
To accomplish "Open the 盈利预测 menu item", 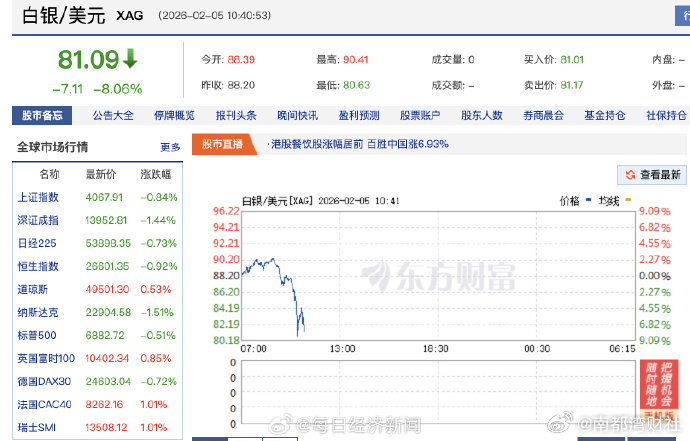I will tap(359, 115).
